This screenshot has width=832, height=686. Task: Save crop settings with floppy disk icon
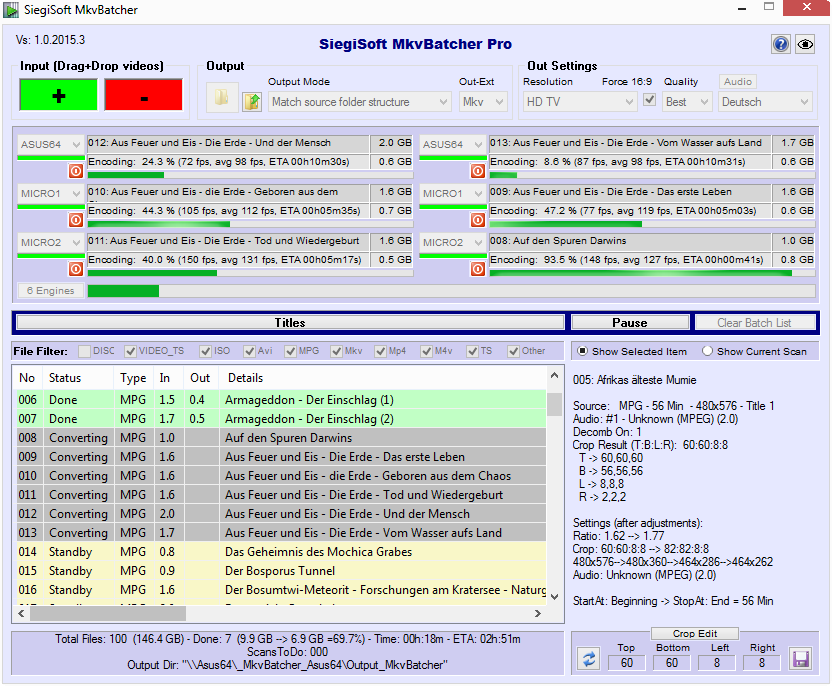coord(800,659)
